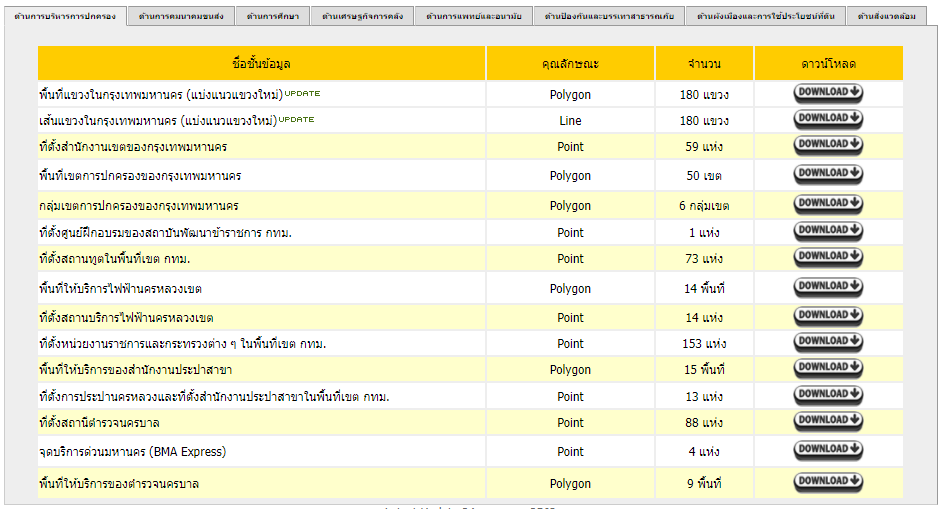Click the 153 แห่ง count cell
This screenshot has height=509, width=942.
(704, 344)
